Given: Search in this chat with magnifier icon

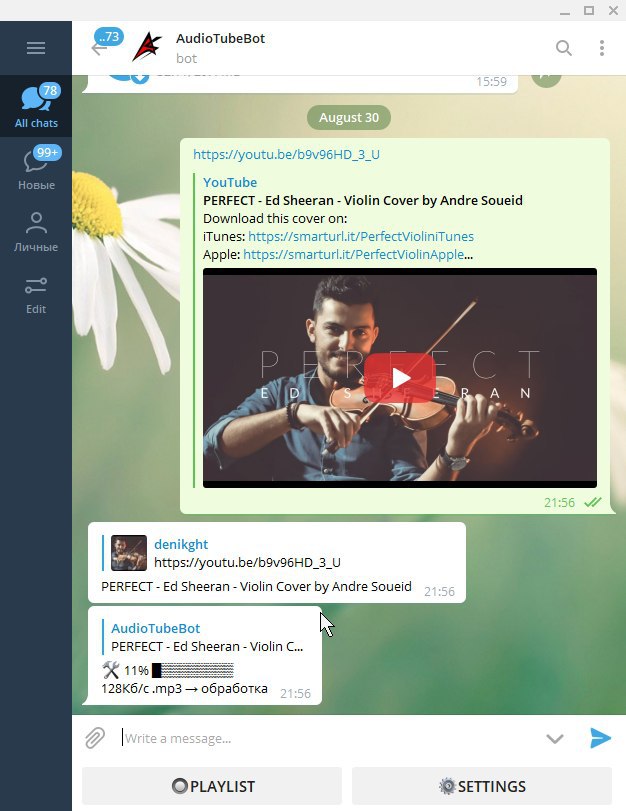Looking at the screenshot, I should 563,48.
